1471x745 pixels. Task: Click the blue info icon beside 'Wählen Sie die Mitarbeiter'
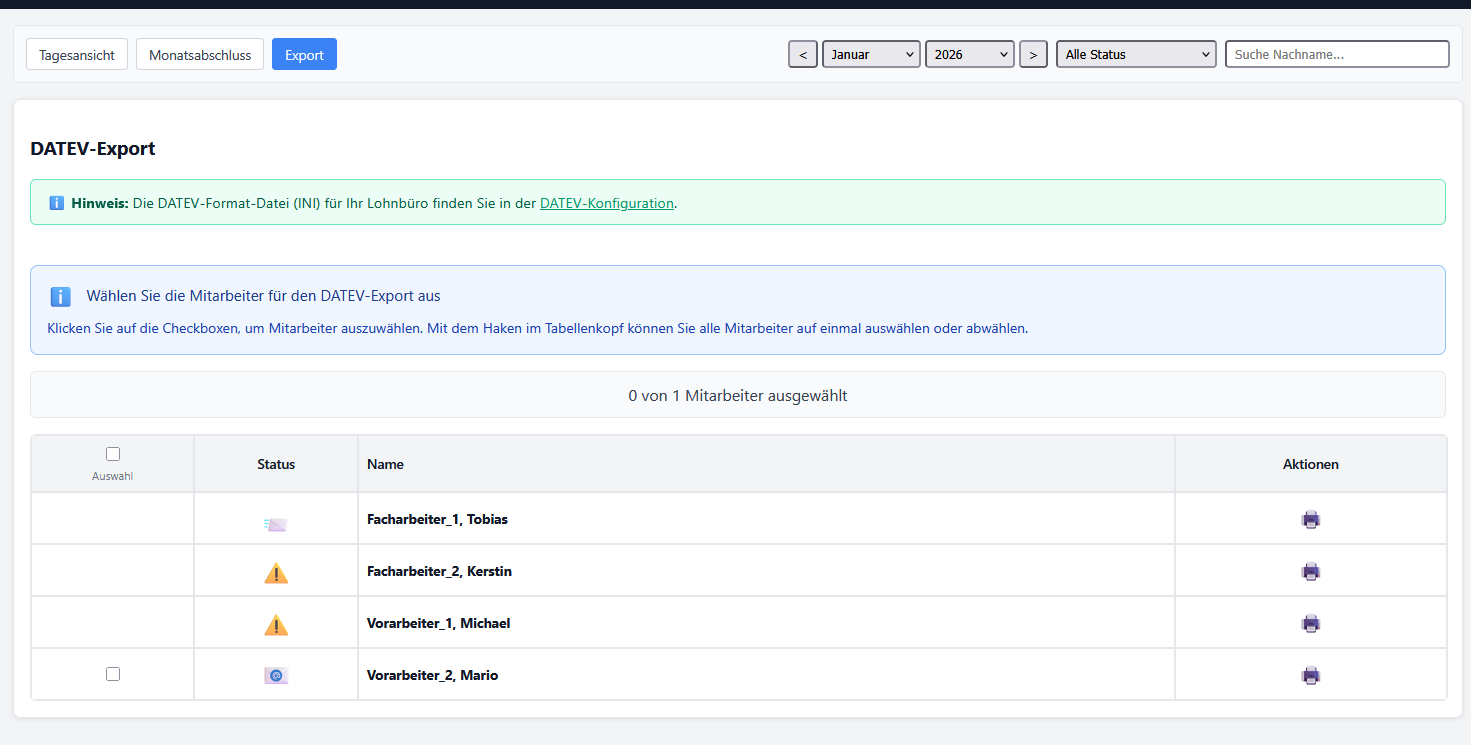pyautogui.click(x=60, y=297)
